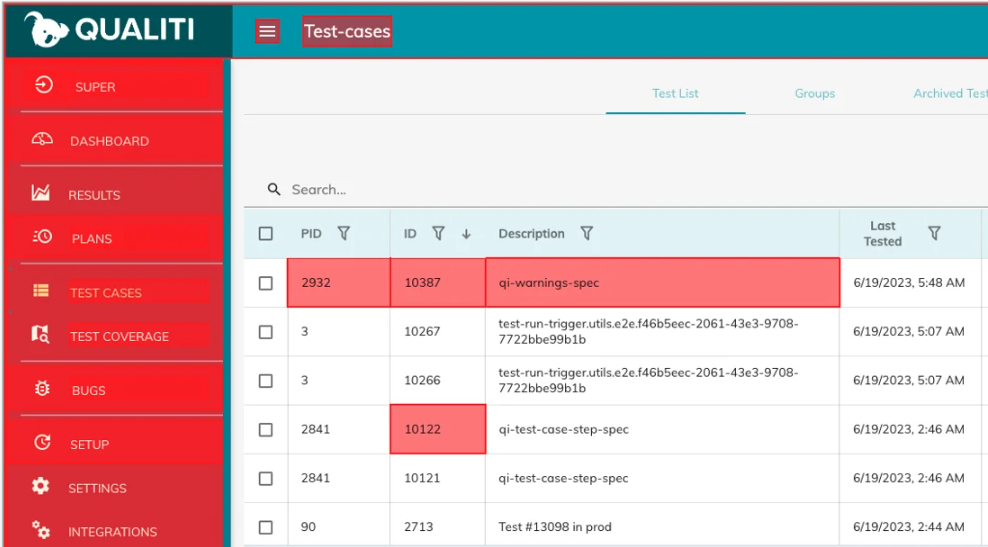Click into the Search field
The width and height of the screenshot is (988, 547).
(x=567, y=190)
